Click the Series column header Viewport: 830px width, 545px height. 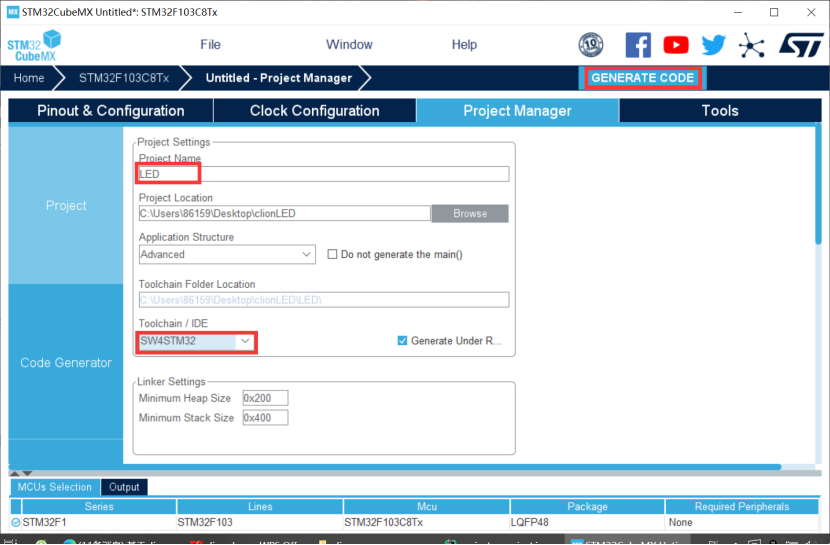click(x=99, y=506)
